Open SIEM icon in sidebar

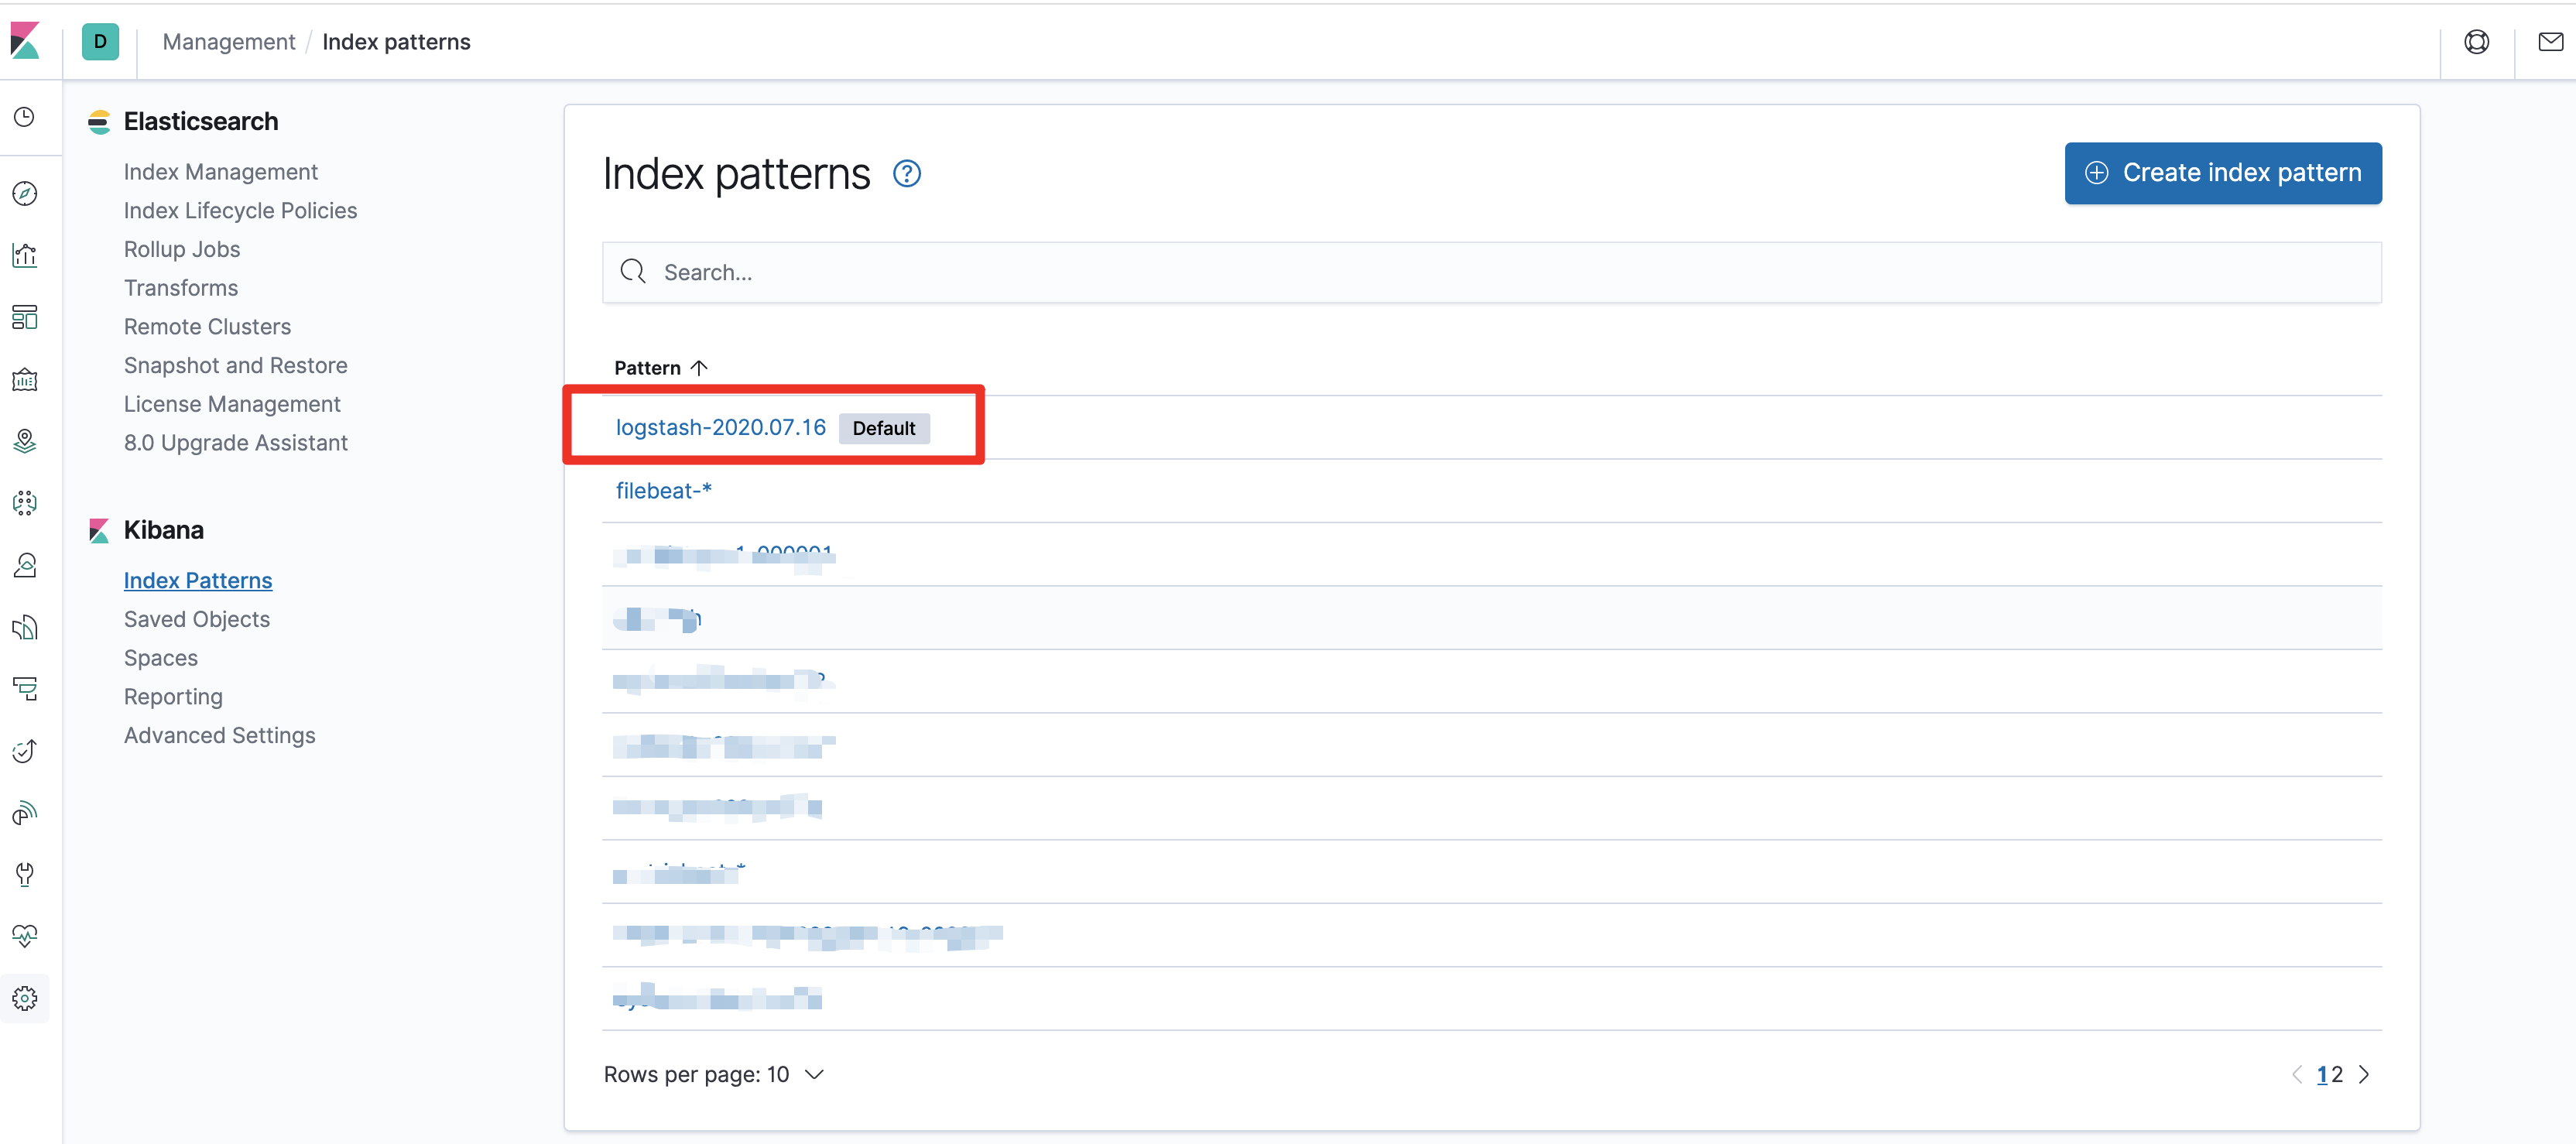[25, 812]
